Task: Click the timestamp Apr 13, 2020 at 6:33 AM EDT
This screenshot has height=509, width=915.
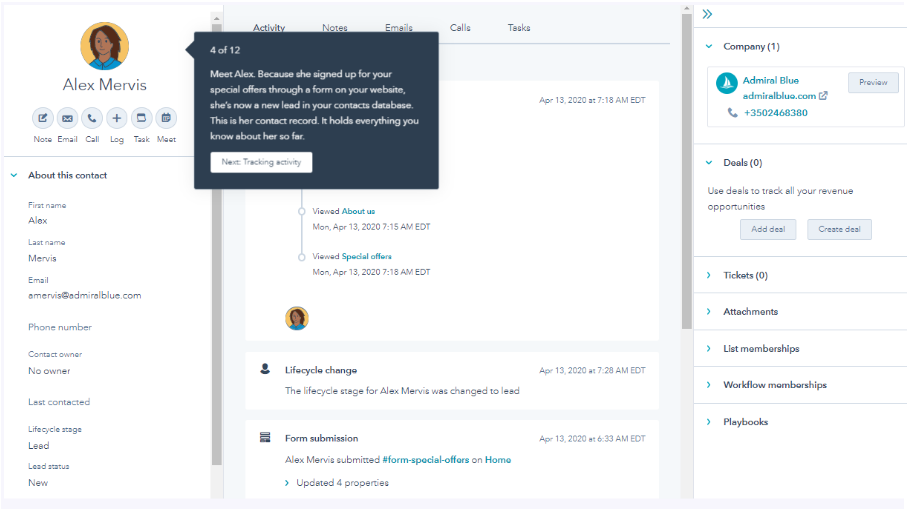Action: click(592, 438)
